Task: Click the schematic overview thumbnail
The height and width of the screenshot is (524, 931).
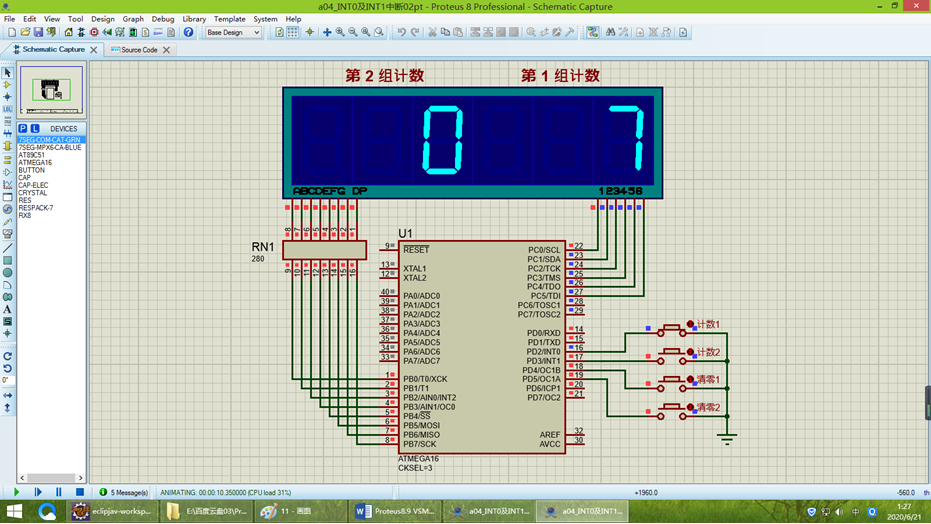Action: pyautogui.click(x=52, y=90)
